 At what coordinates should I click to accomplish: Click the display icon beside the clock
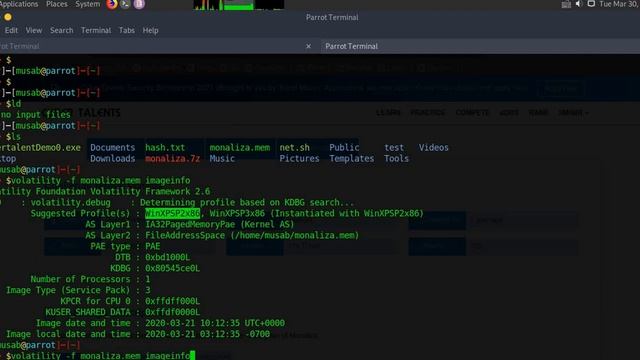(591, 4)
